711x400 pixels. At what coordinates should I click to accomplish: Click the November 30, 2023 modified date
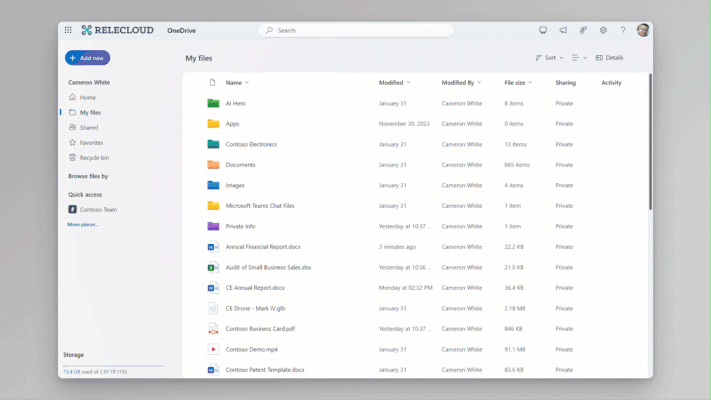tap(404, 123)
